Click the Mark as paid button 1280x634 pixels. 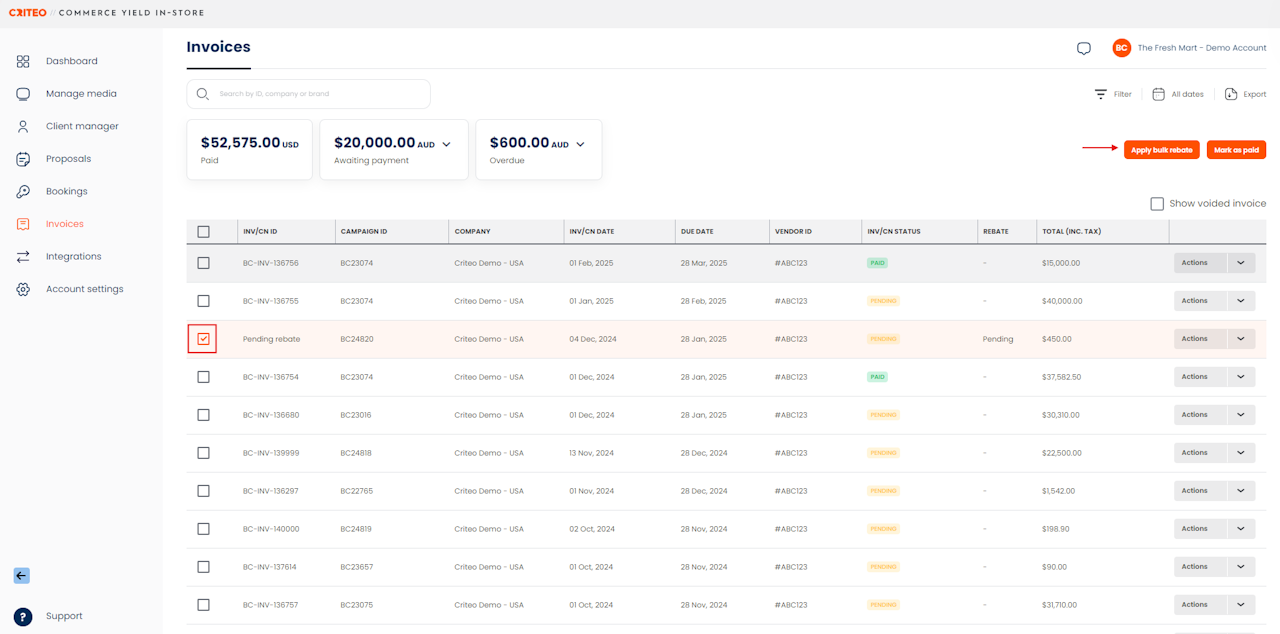click(1236, 150)
